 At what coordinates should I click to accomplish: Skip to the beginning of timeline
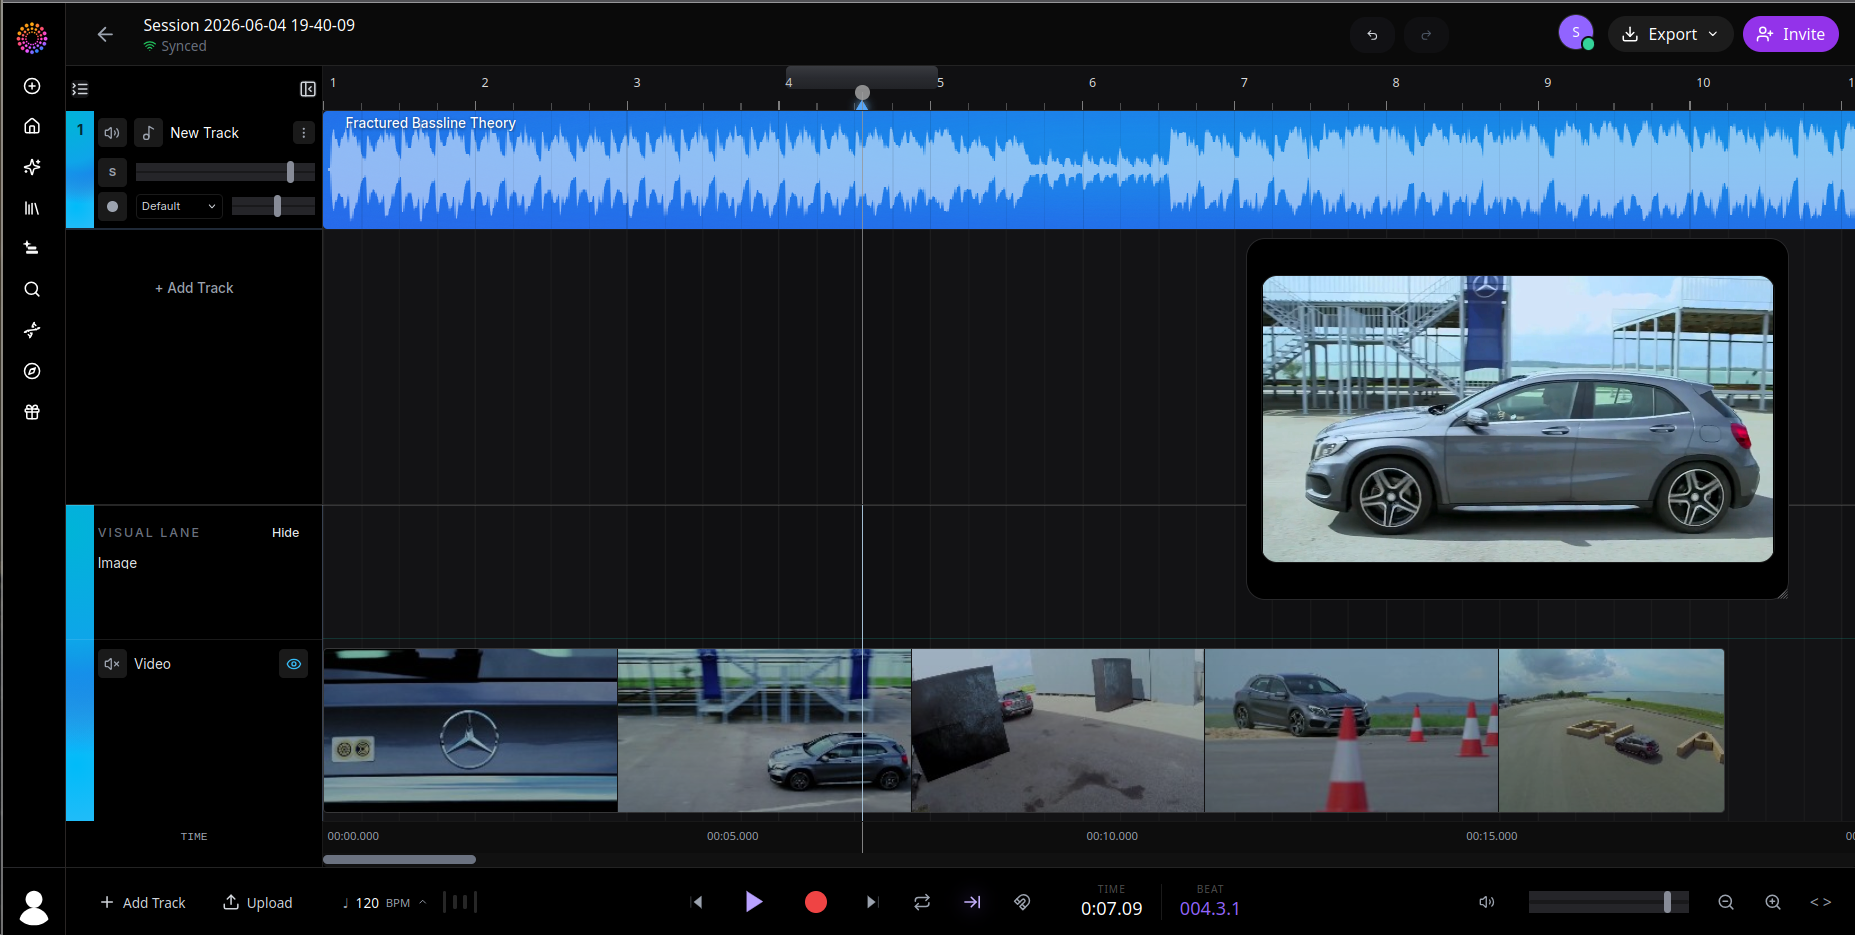697,902
